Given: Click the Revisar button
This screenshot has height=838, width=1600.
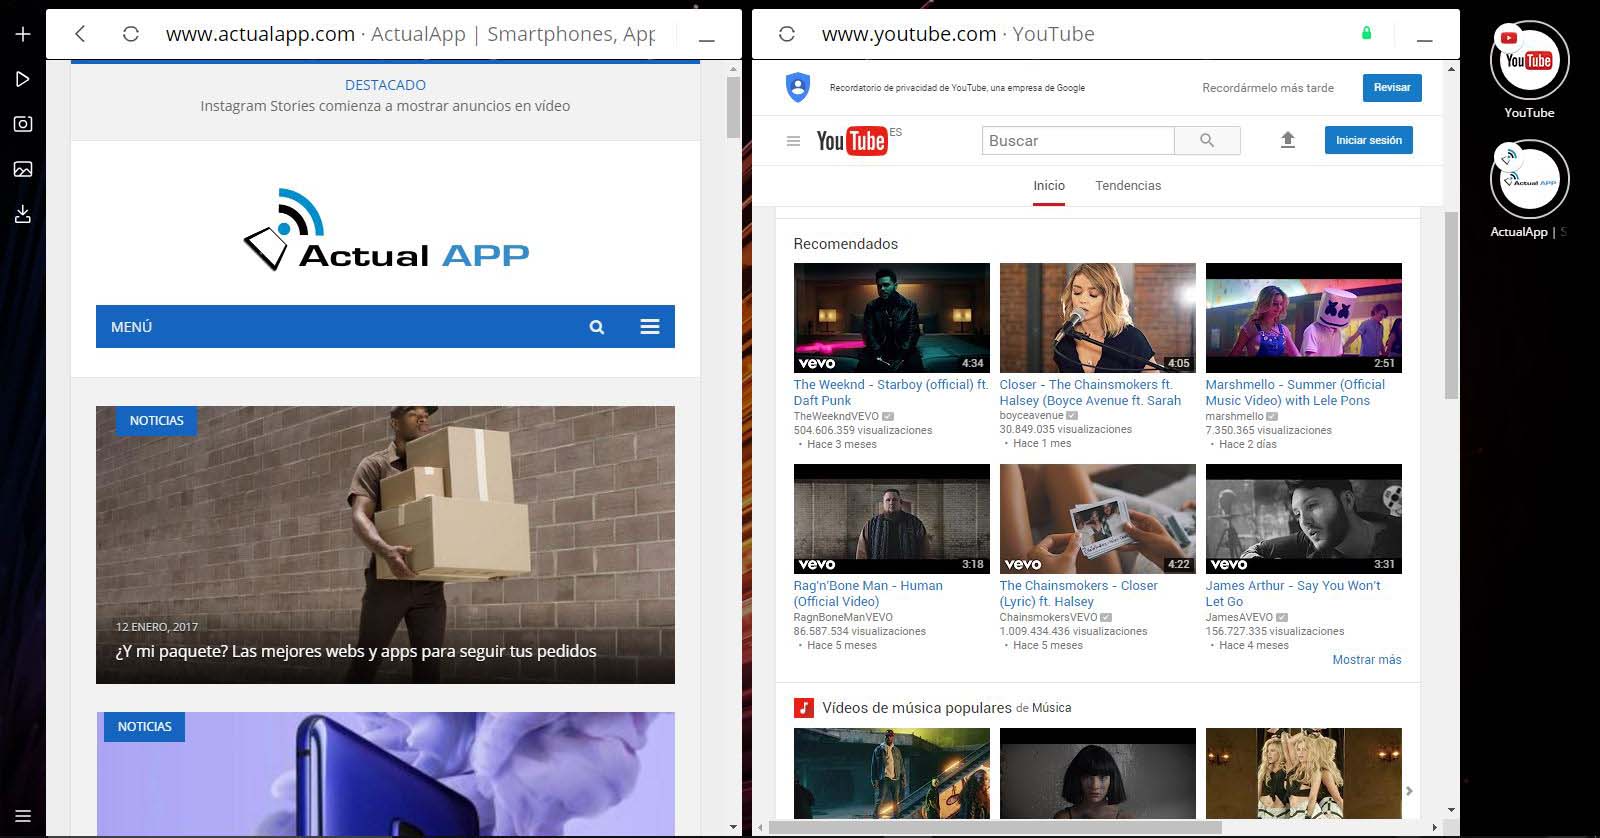Looking at the screenshot, I should click(x=1392, y=87).
